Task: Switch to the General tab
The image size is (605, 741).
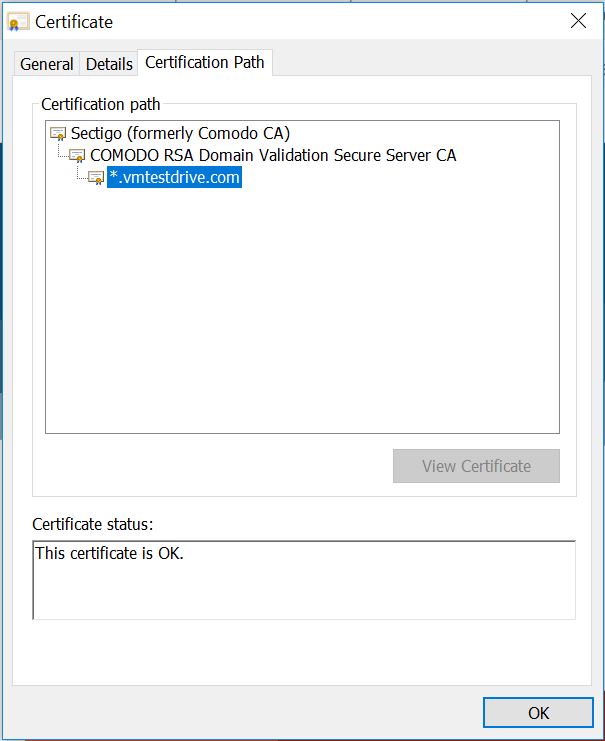Action: click(x=47, y=64)
